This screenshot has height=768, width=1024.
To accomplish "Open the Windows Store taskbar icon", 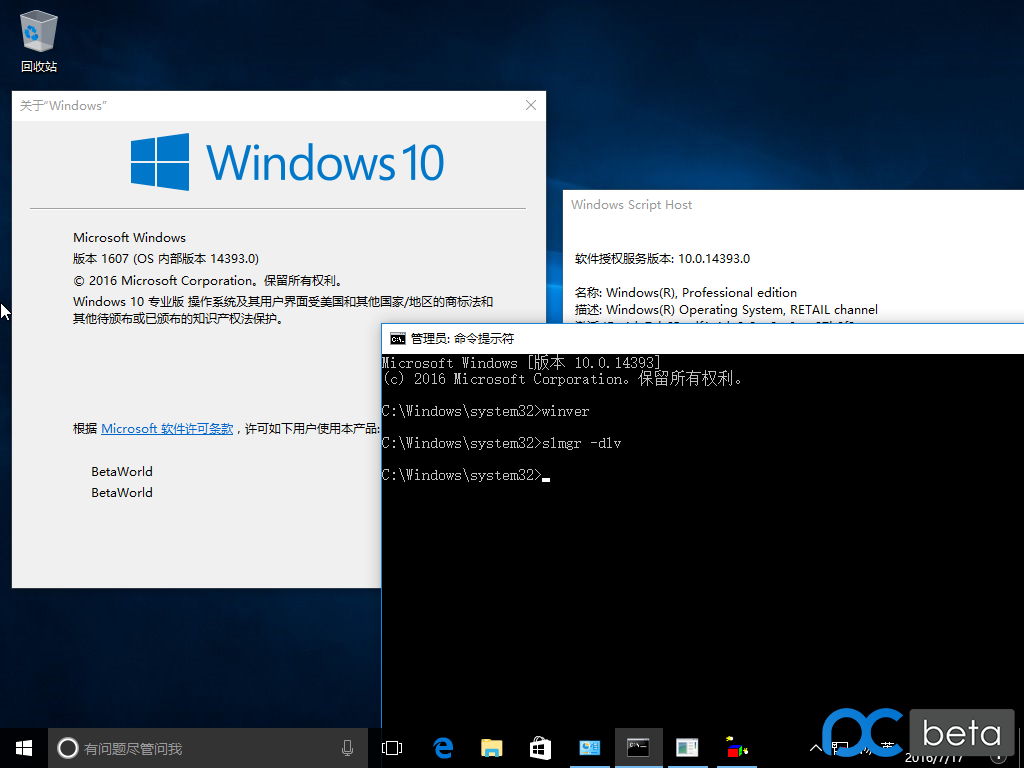I will pyautogui.click(x=540, y=748).
